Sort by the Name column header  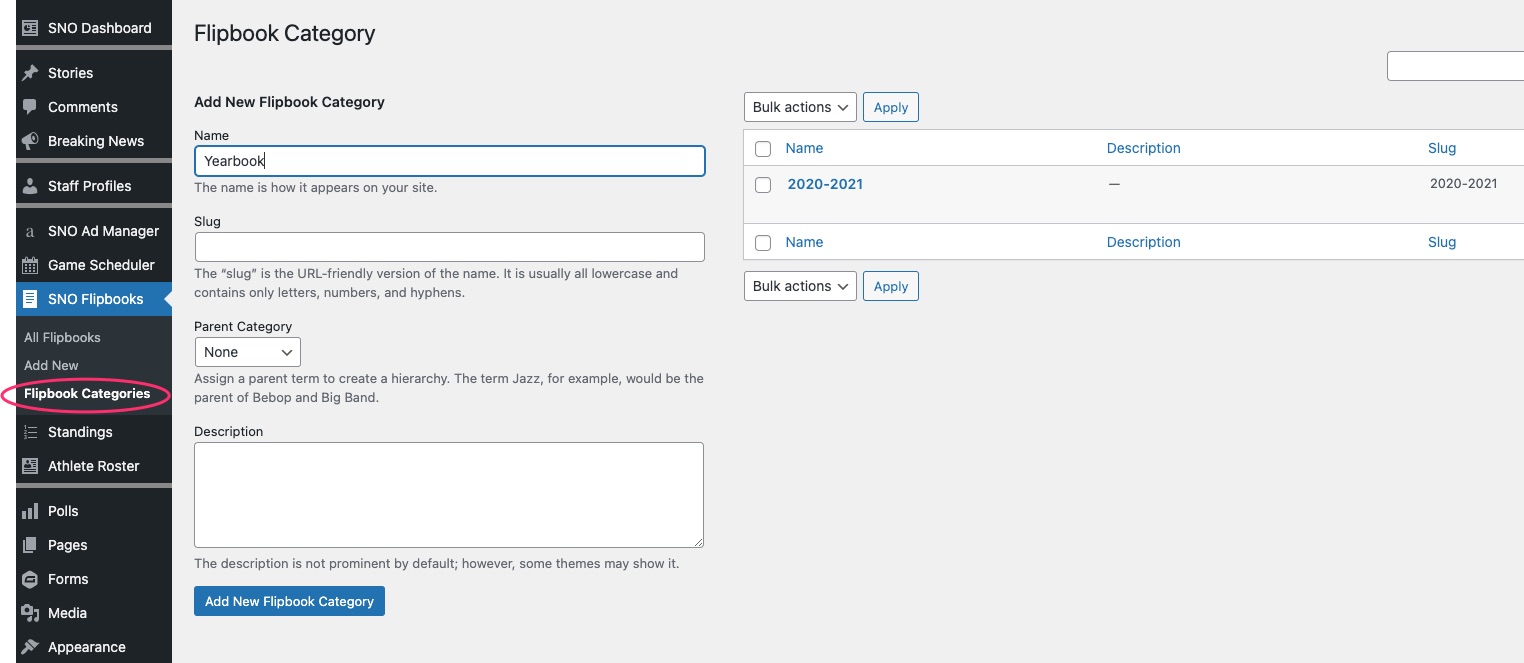pos(804,148)
